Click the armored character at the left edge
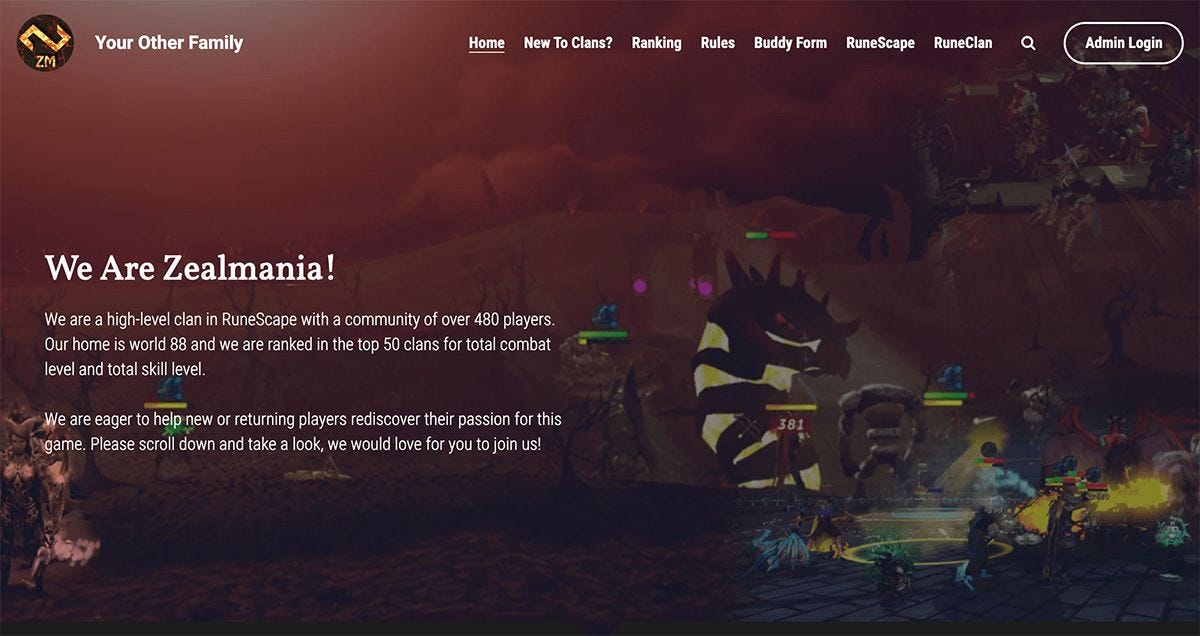Screen dimensions: 1200x636 pos(30,500)
